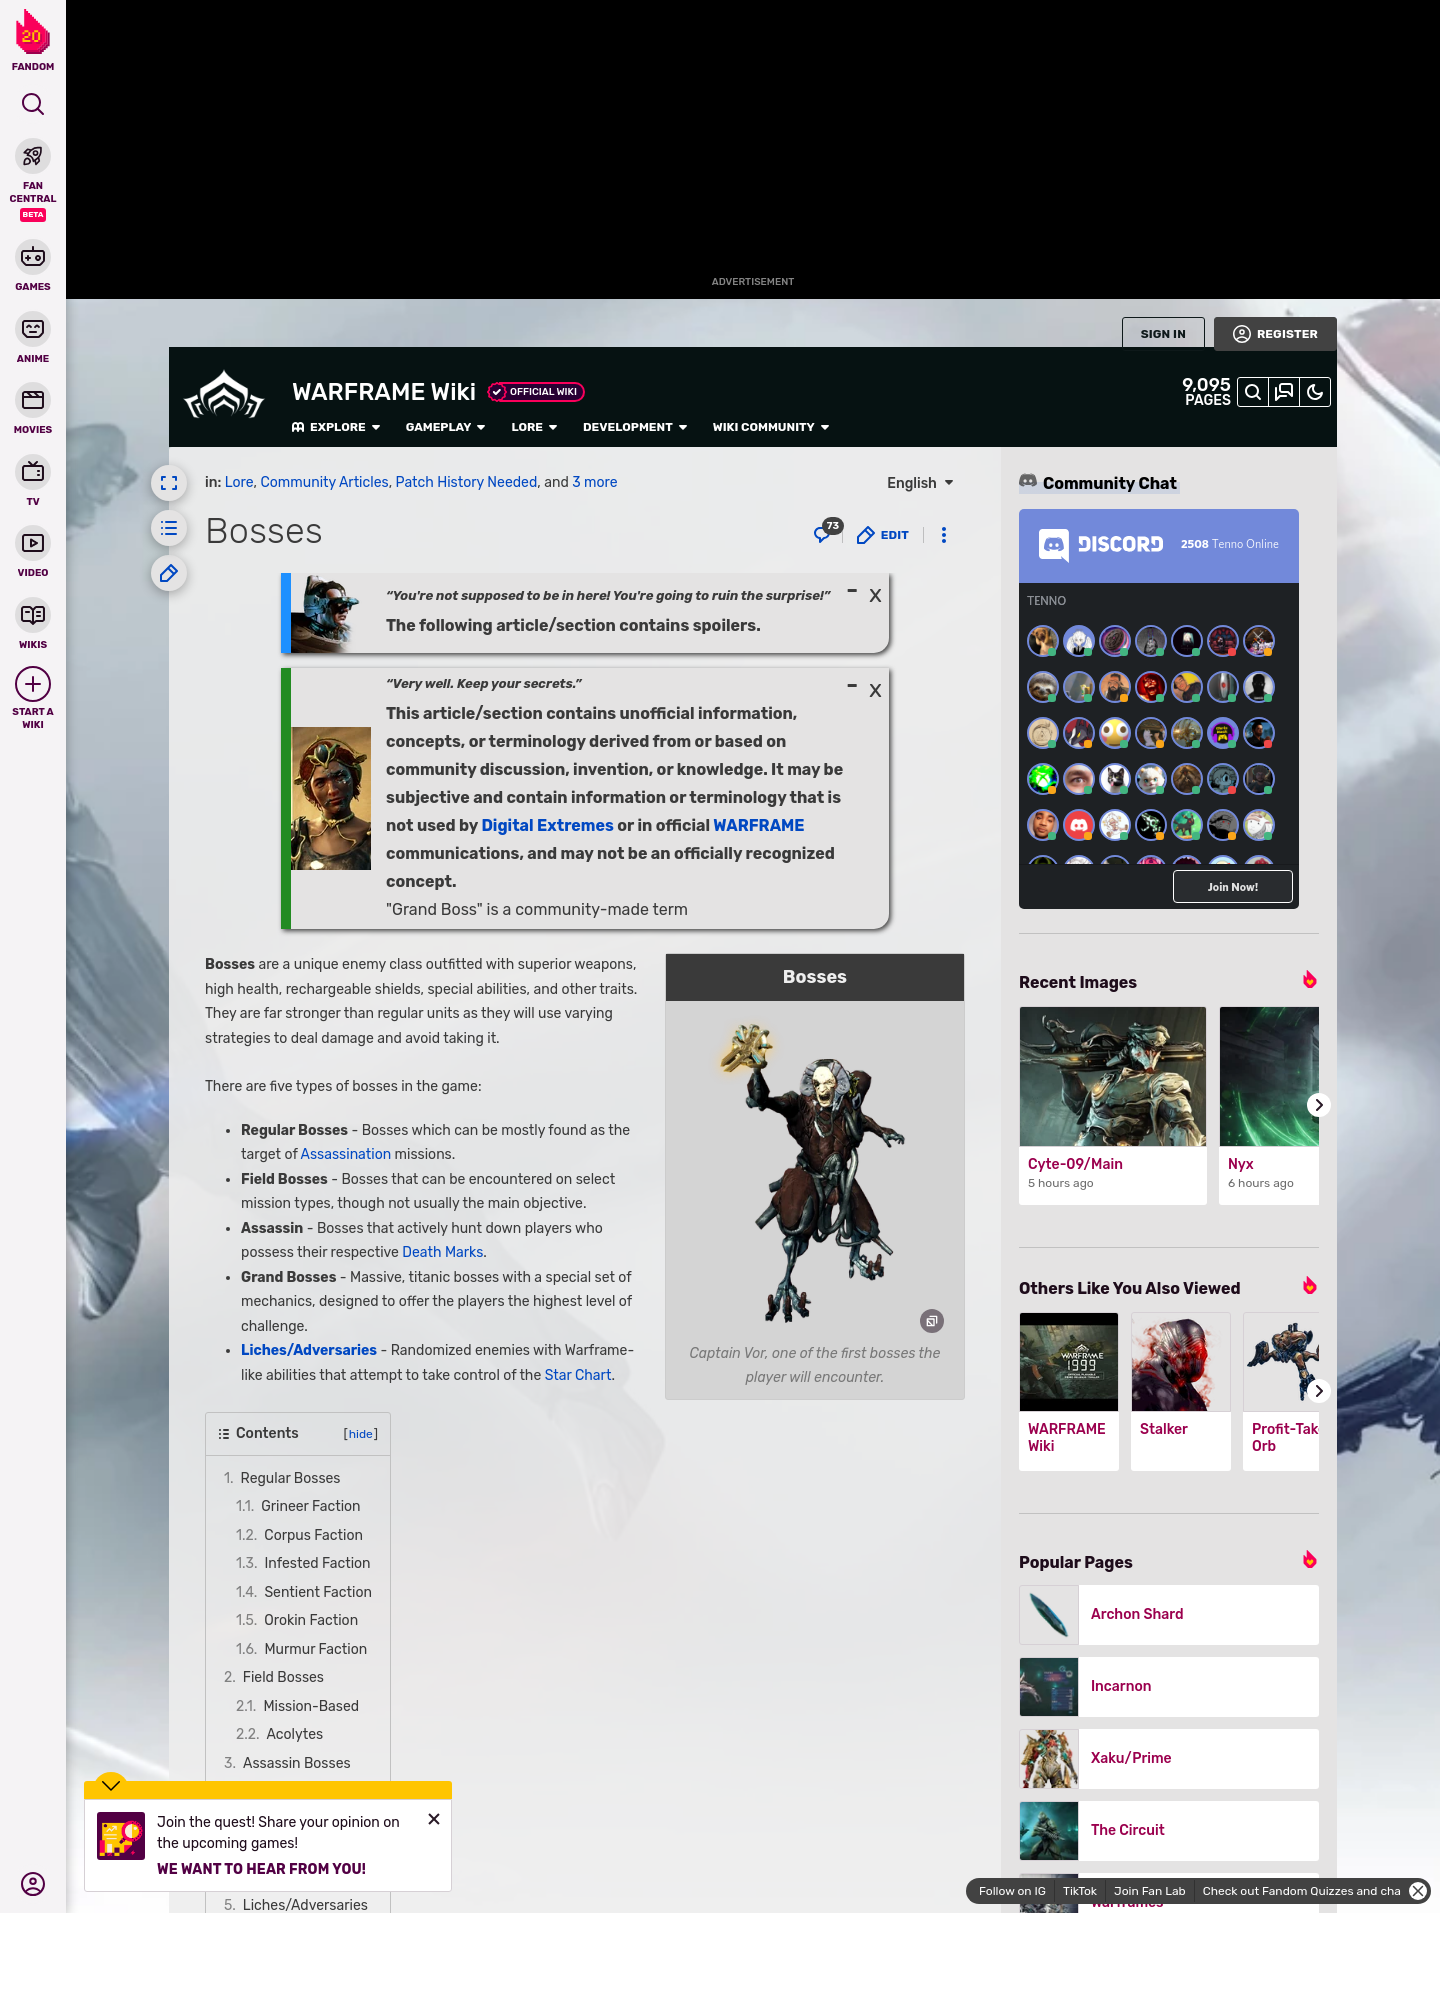This screenshot has height=2000, width=1440.
Task: Click Discord Join Now button
Action: click(1233, 887)
